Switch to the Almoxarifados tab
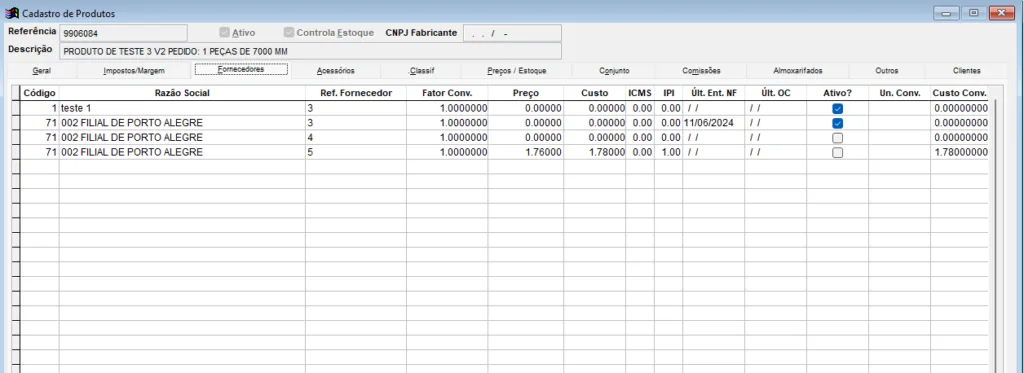Screen dimensions: 1024x373 (x=797, y=71)
